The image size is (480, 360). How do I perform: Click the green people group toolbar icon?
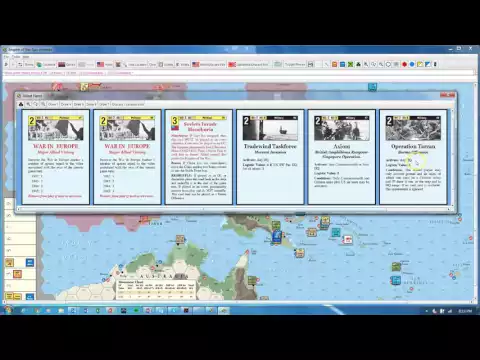pos(358,64)
